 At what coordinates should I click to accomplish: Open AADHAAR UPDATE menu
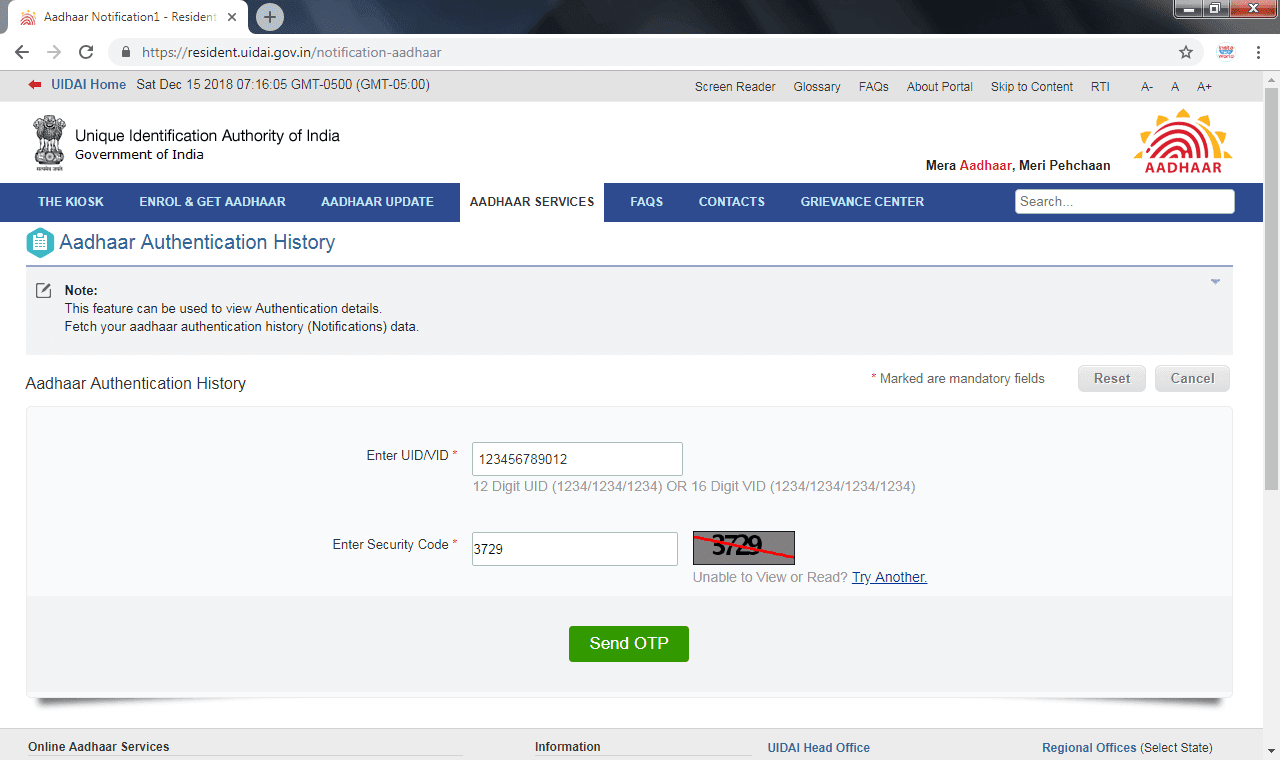pyautogui.click(x=377, y=202)
